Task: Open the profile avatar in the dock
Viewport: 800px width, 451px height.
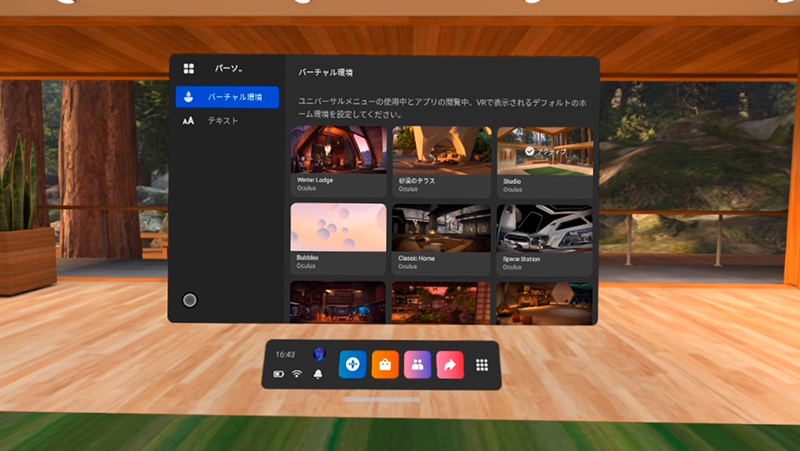Action: point(319,354)
